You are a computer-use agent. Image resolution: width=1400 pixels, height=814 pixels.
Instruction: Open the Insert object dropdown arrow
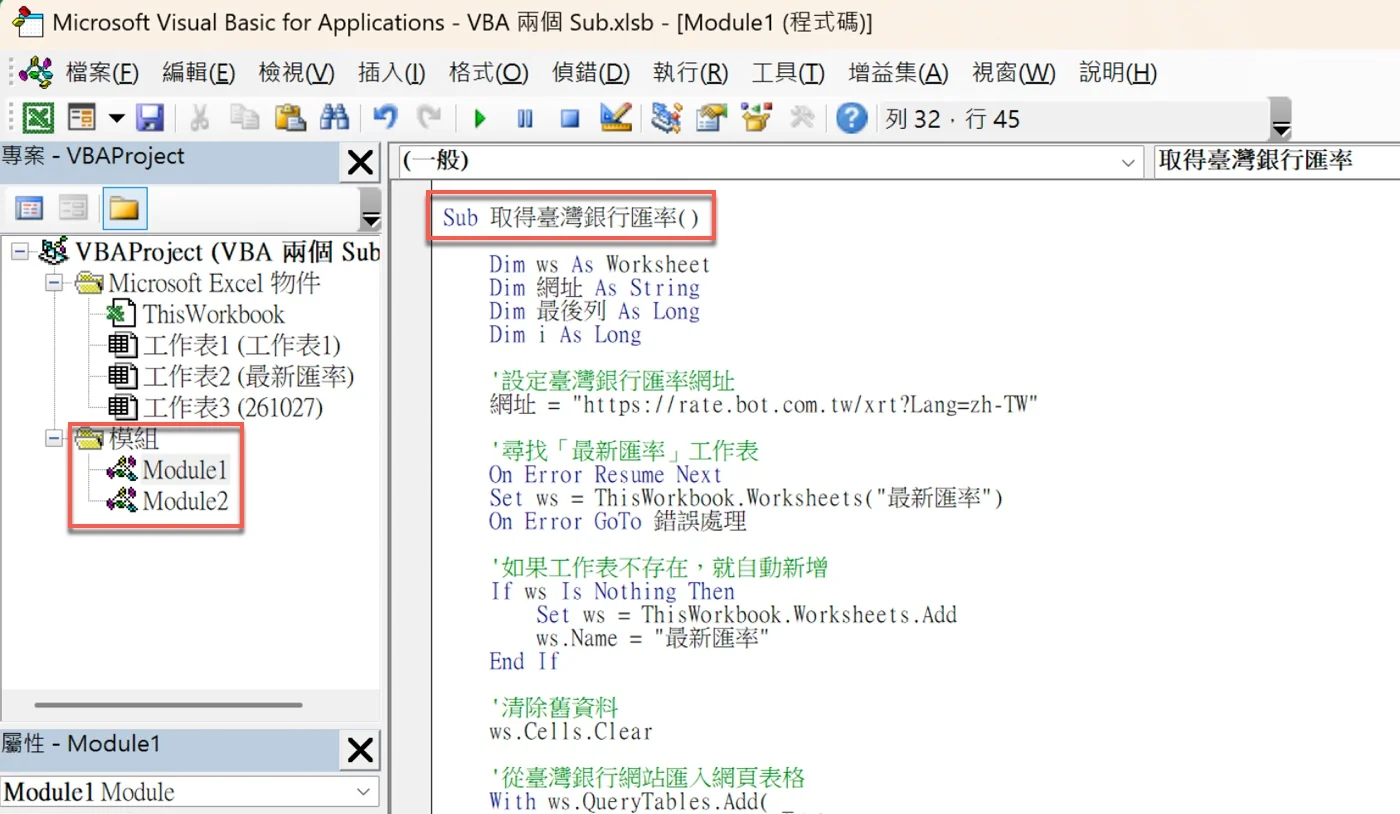coord(116,119)
